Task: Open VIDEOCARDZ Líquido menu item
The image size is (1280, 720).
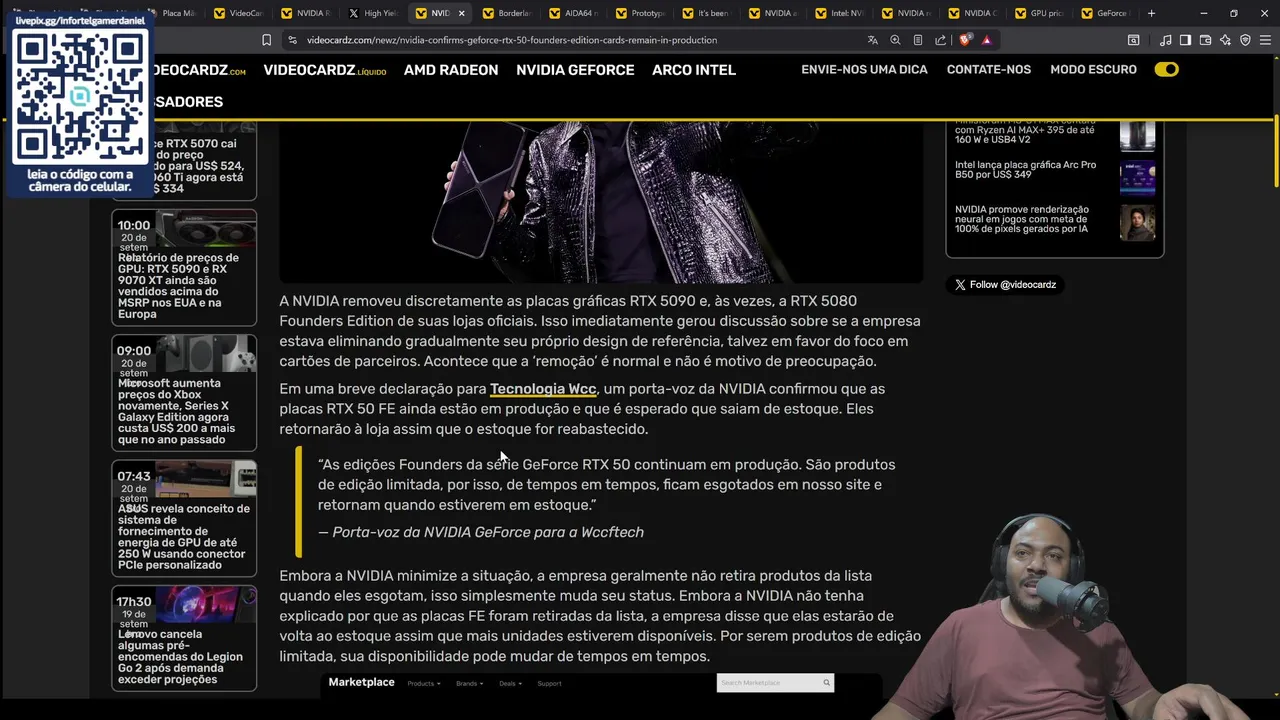Action: point(324,70)
